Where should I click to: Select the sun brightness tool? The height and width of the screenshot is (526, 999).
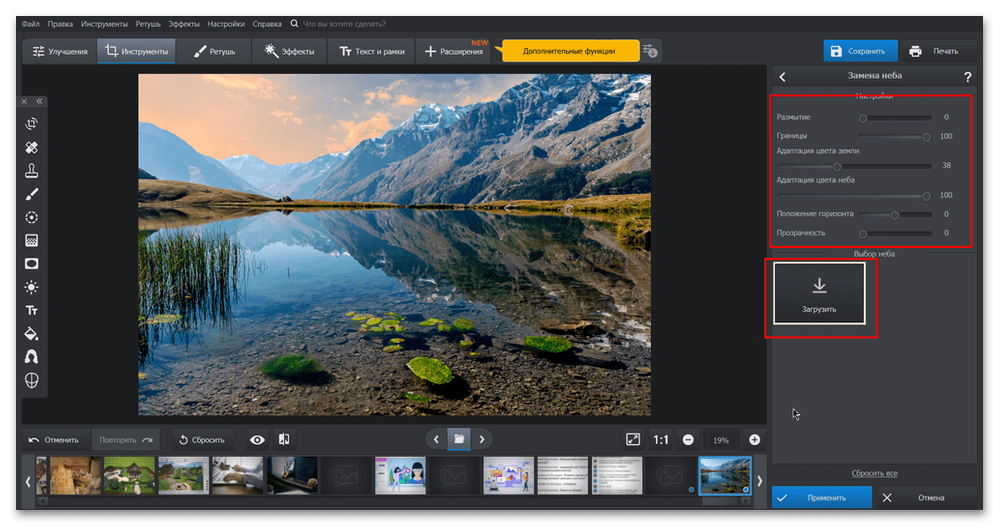[31, 287]
